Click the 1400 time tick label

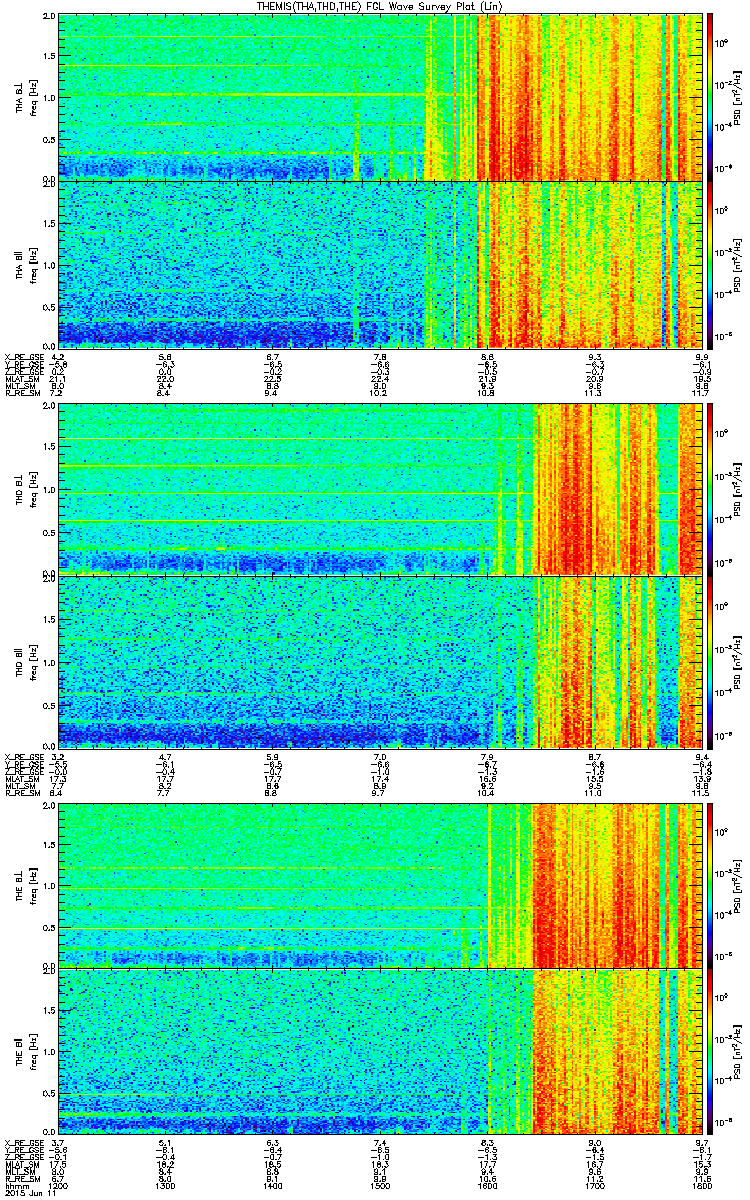click(x=273, y=1187)
